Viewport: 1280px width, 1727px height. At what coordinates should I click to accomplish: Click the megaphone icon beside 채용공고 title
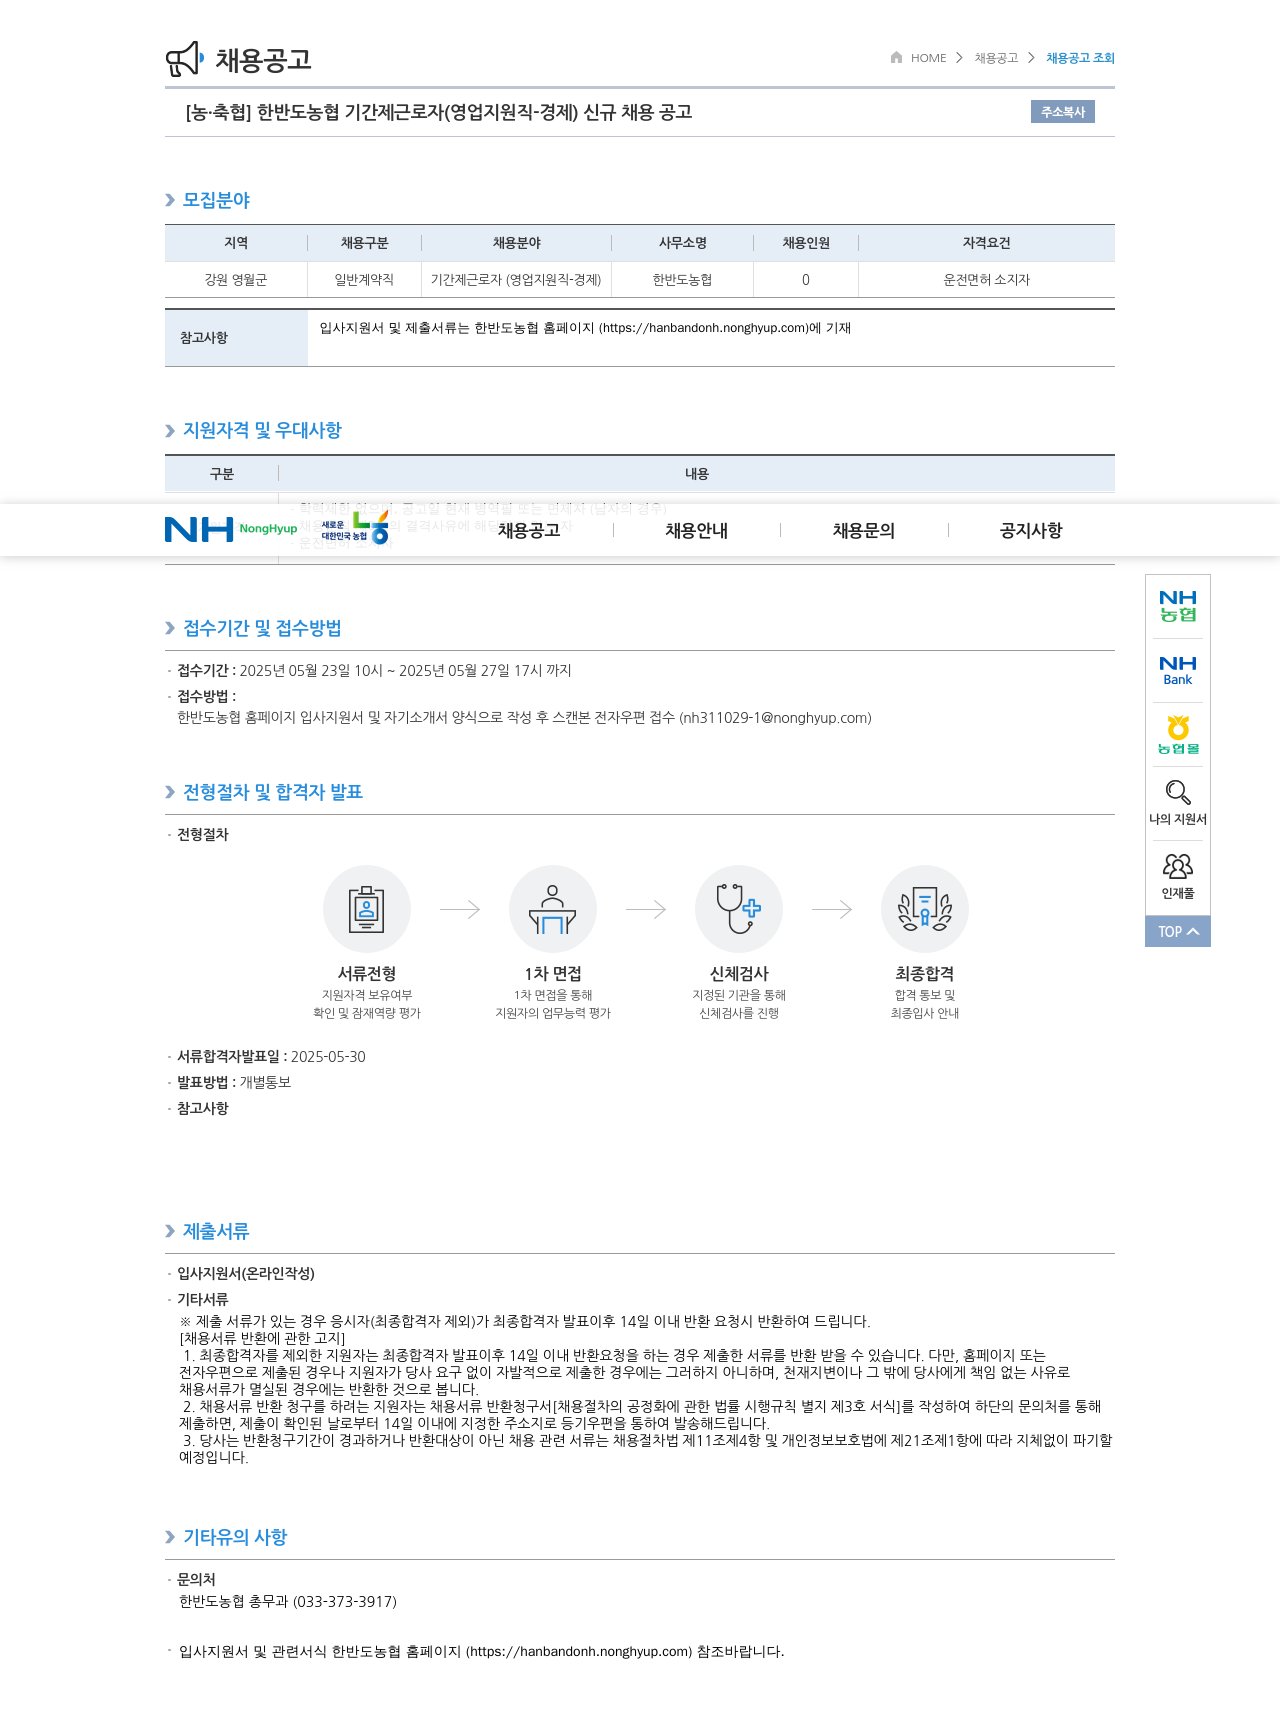185,59
